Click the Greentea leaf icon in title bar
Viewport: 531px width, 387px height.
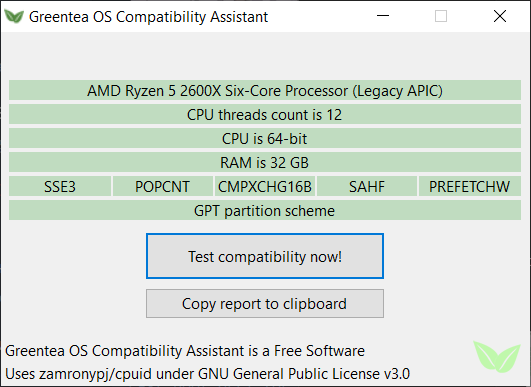tap(14, 16)
